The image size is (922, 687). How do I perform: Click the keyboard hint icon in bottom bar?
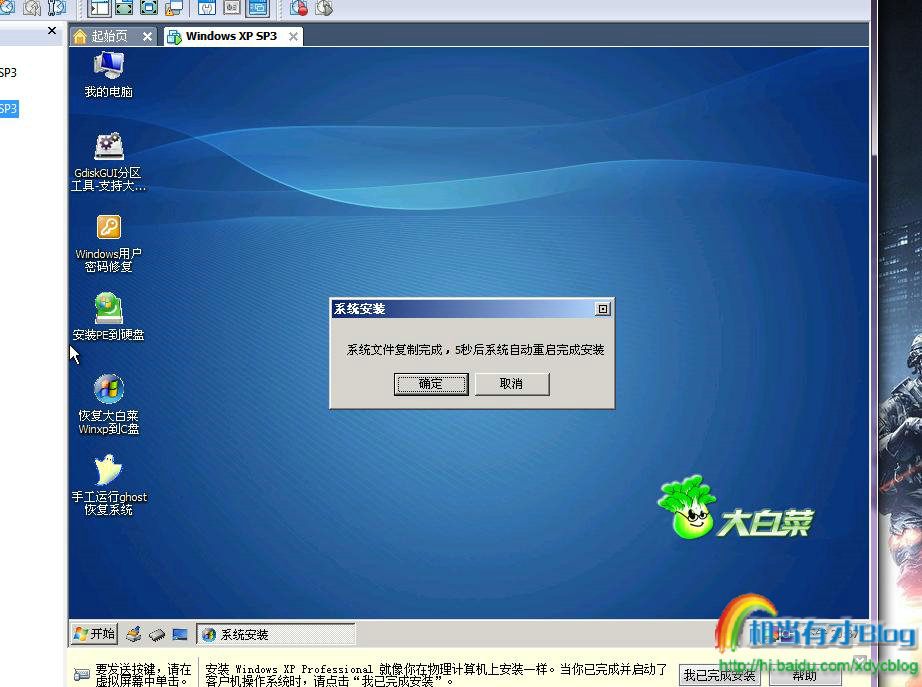82,673
